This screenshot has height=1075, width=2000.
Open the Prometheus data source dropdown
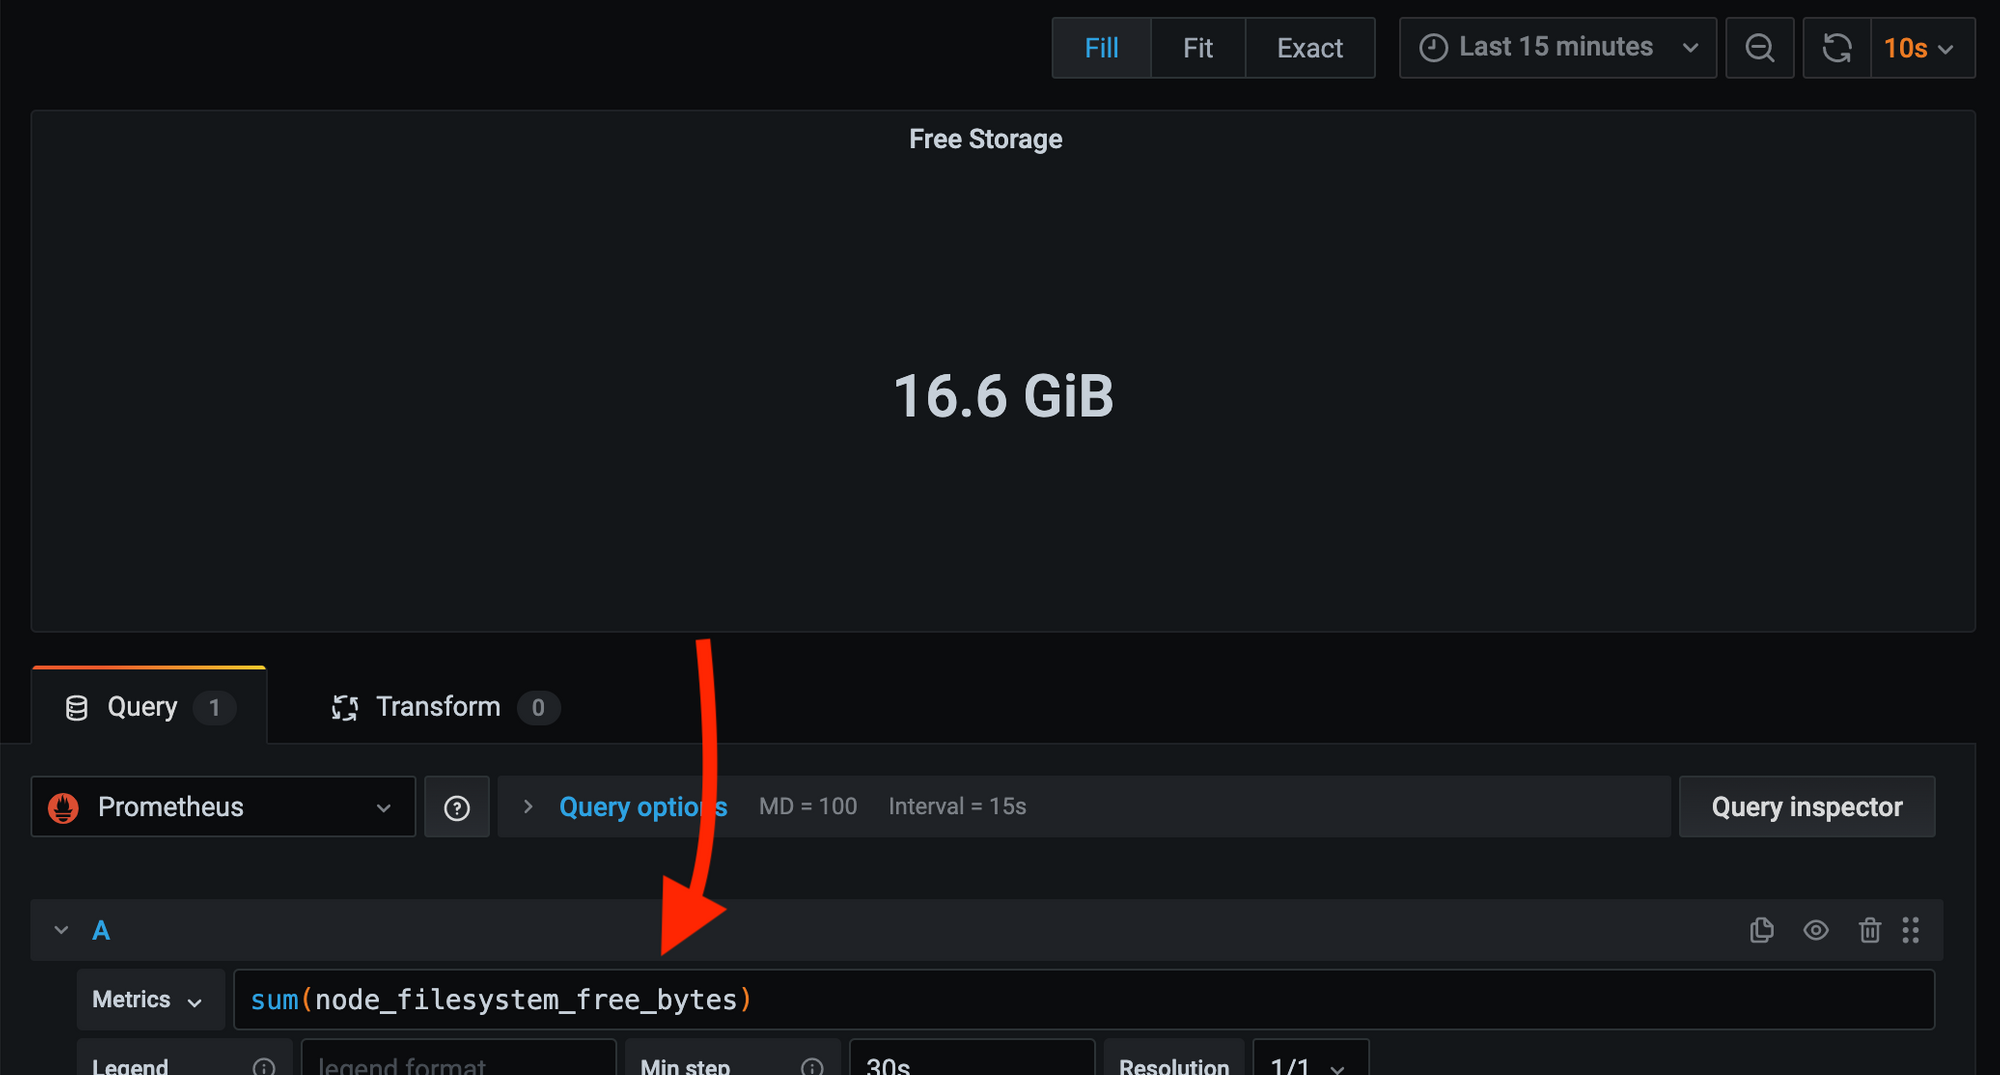pyautogui.click(x=223, y=807)
